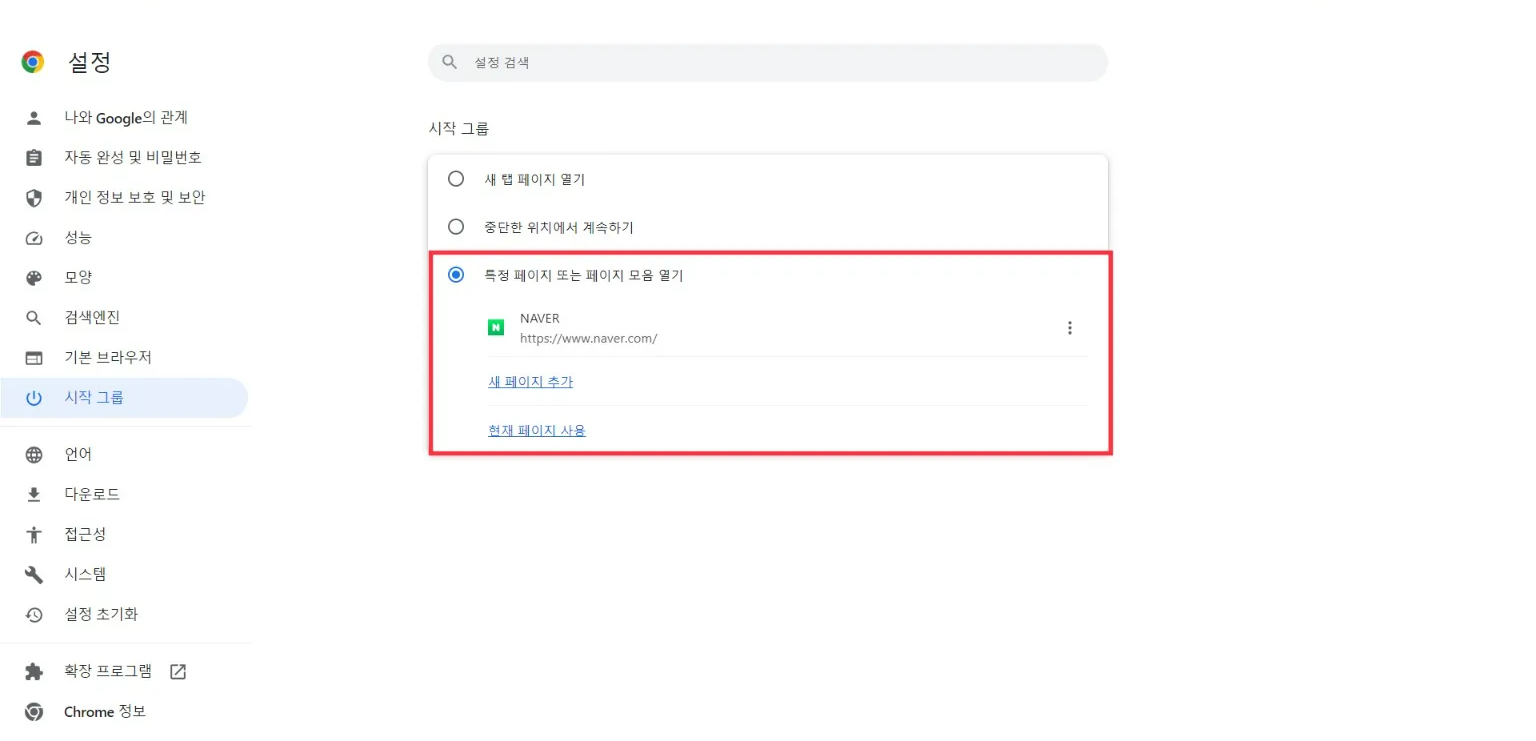1536x741 pixels.
Task: Select the 다운로드 download arrow icon
Action: coord(33,493)
